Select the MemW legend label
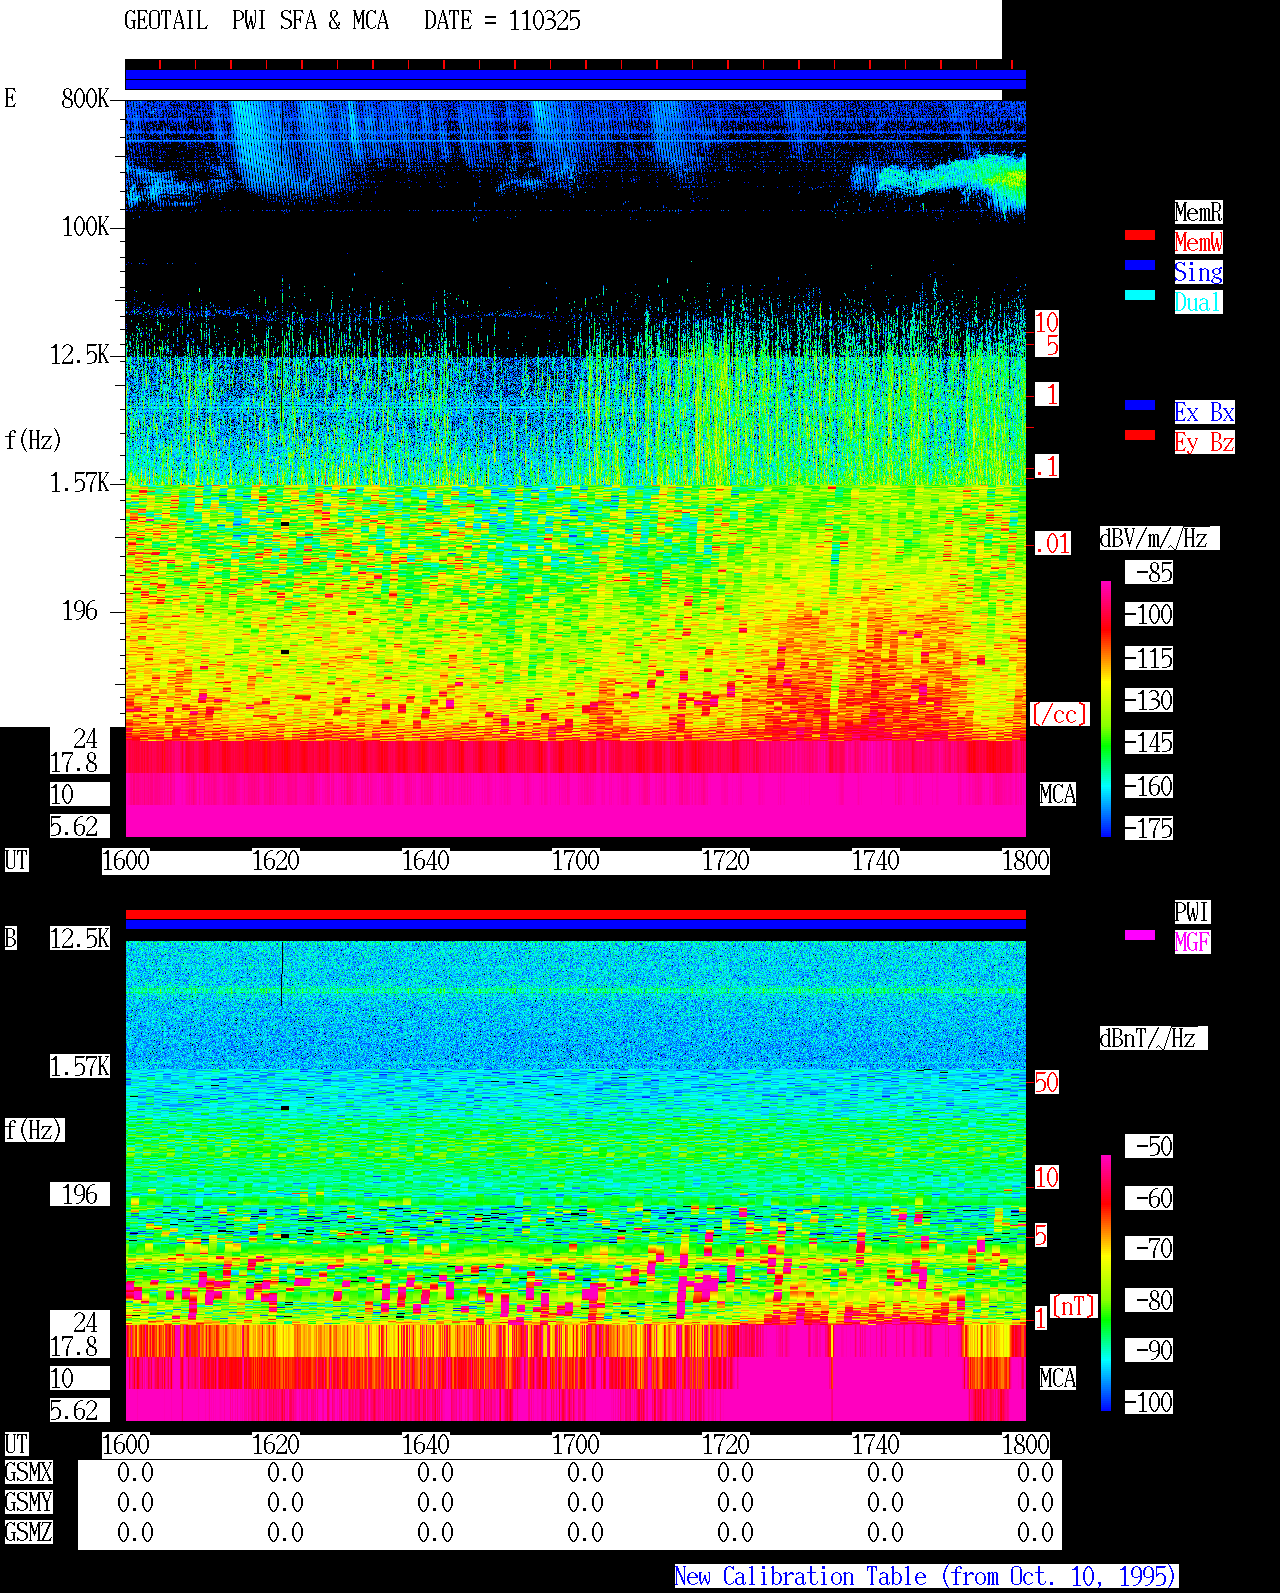This screenshot has height=1593, width=1280. (1198, 242)
